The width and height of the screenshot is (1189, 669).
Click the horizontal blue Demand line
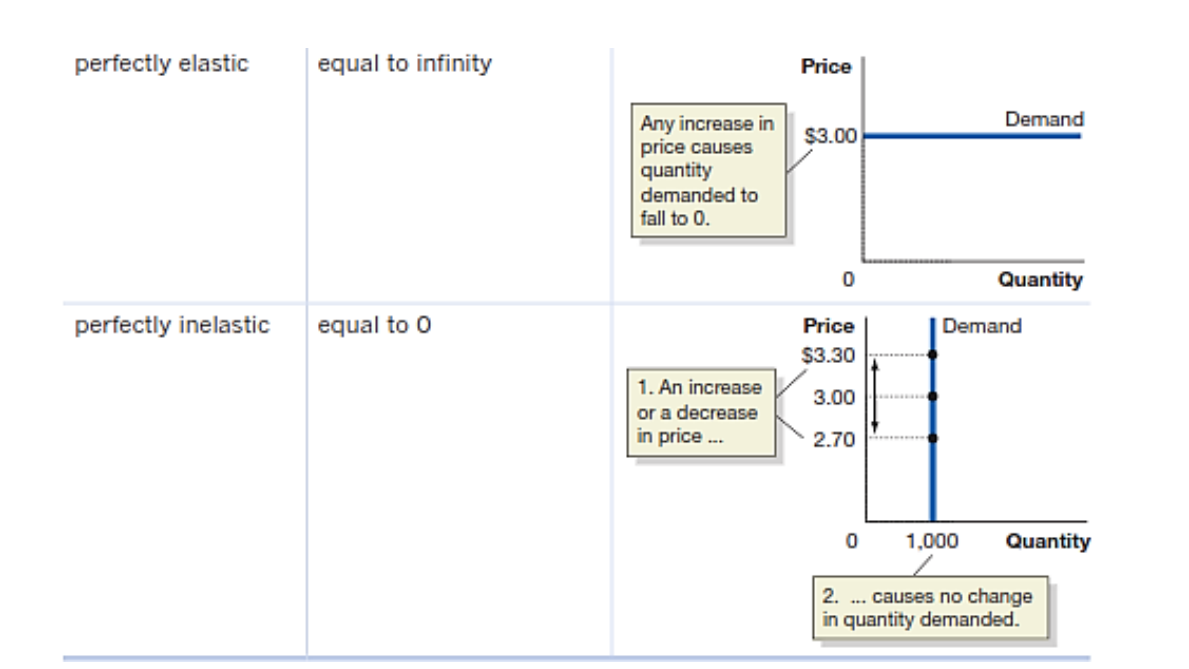(970, 135)
